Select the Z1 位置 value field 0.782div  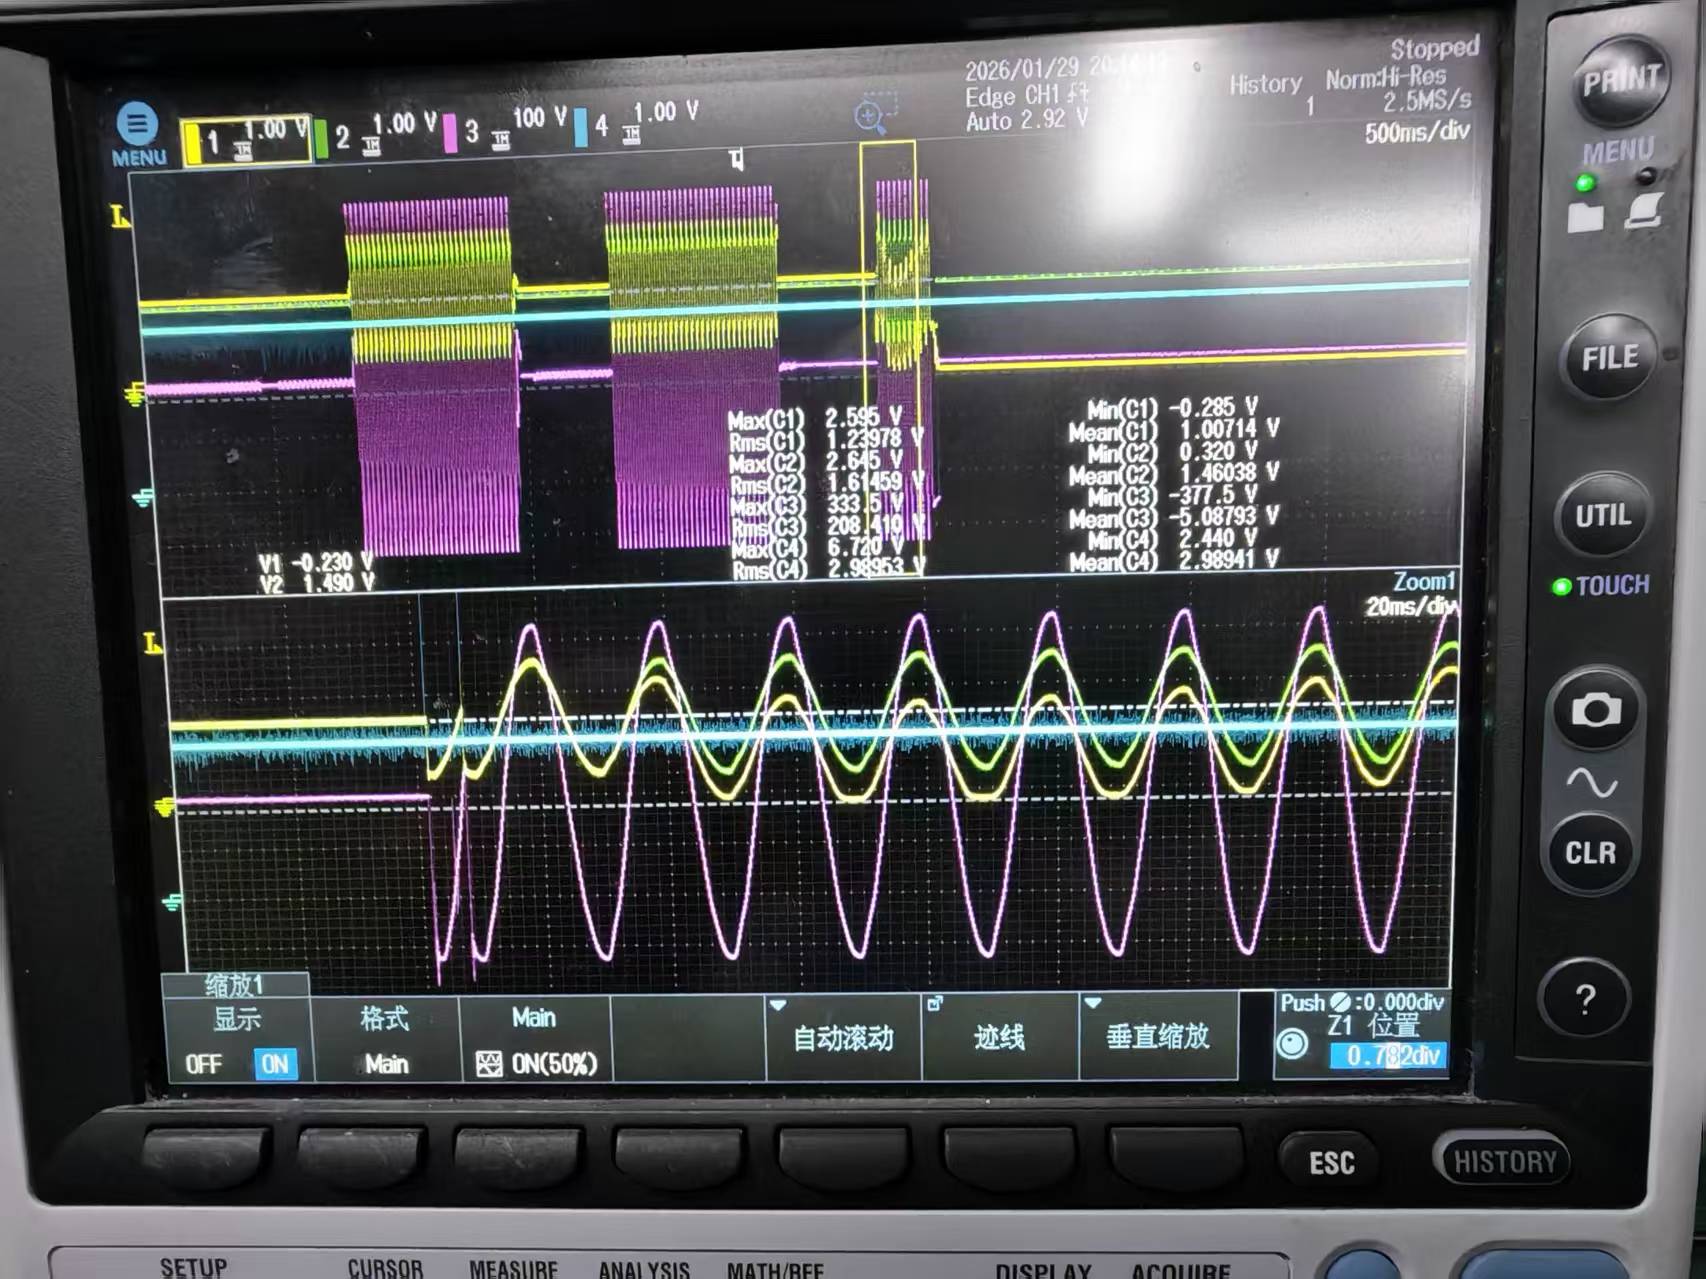tap(1388, 1056)
